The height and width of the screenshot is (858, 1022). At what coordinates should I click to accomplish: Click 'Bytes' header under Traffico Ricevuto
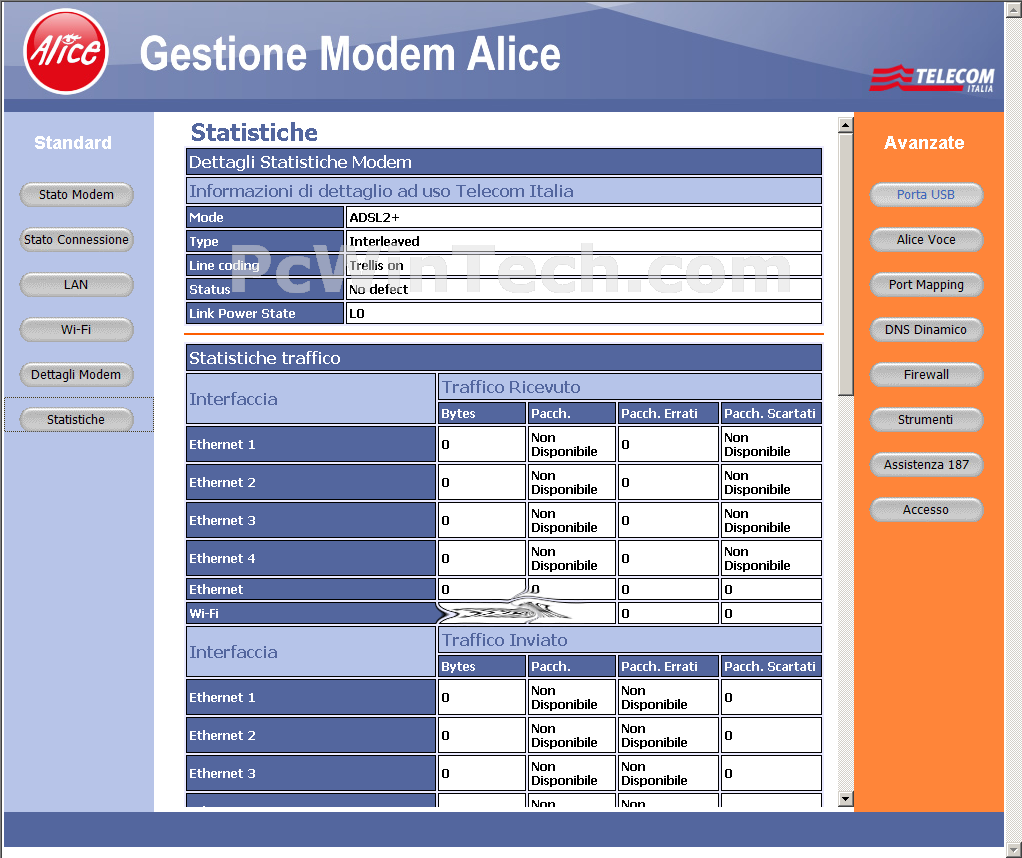click(x=482, y=413)
